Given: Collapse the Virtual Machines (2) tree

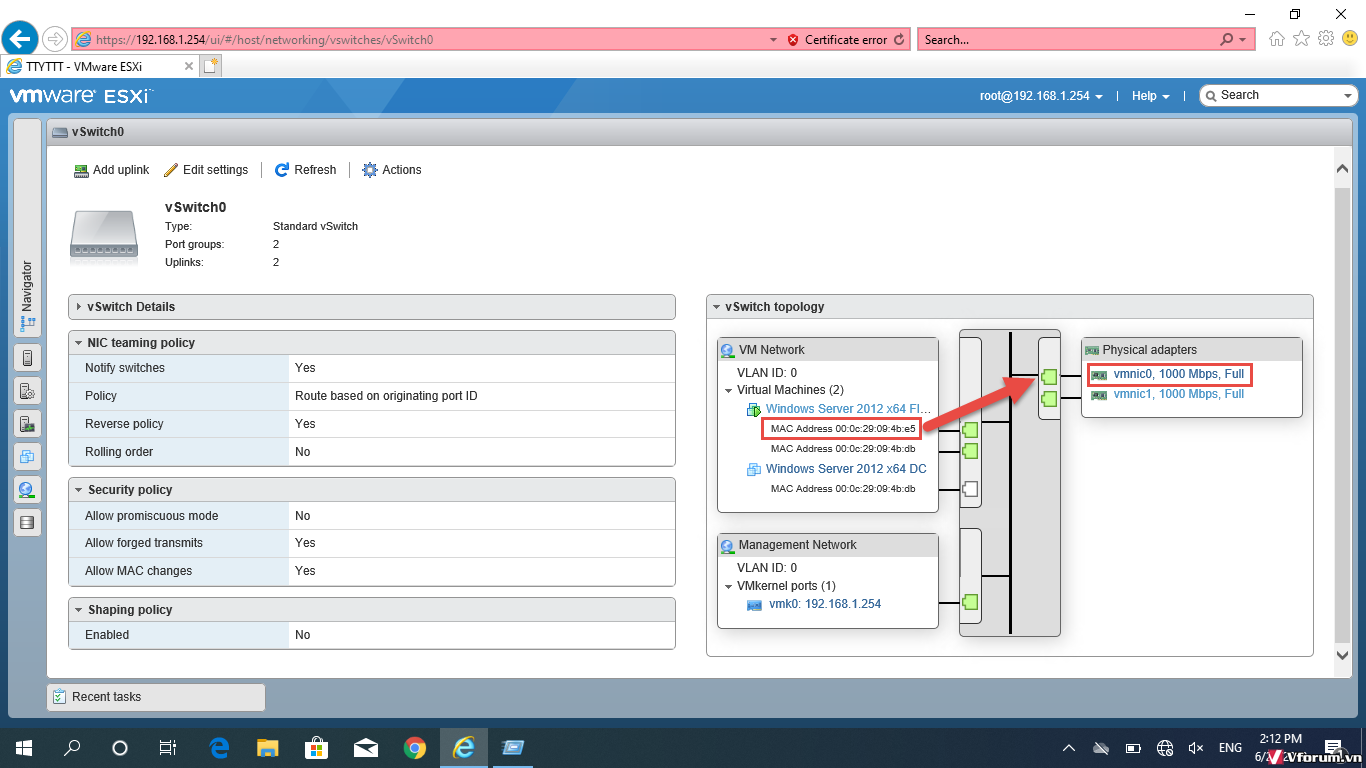Looking at the screenshot, I should coord(728,390).
